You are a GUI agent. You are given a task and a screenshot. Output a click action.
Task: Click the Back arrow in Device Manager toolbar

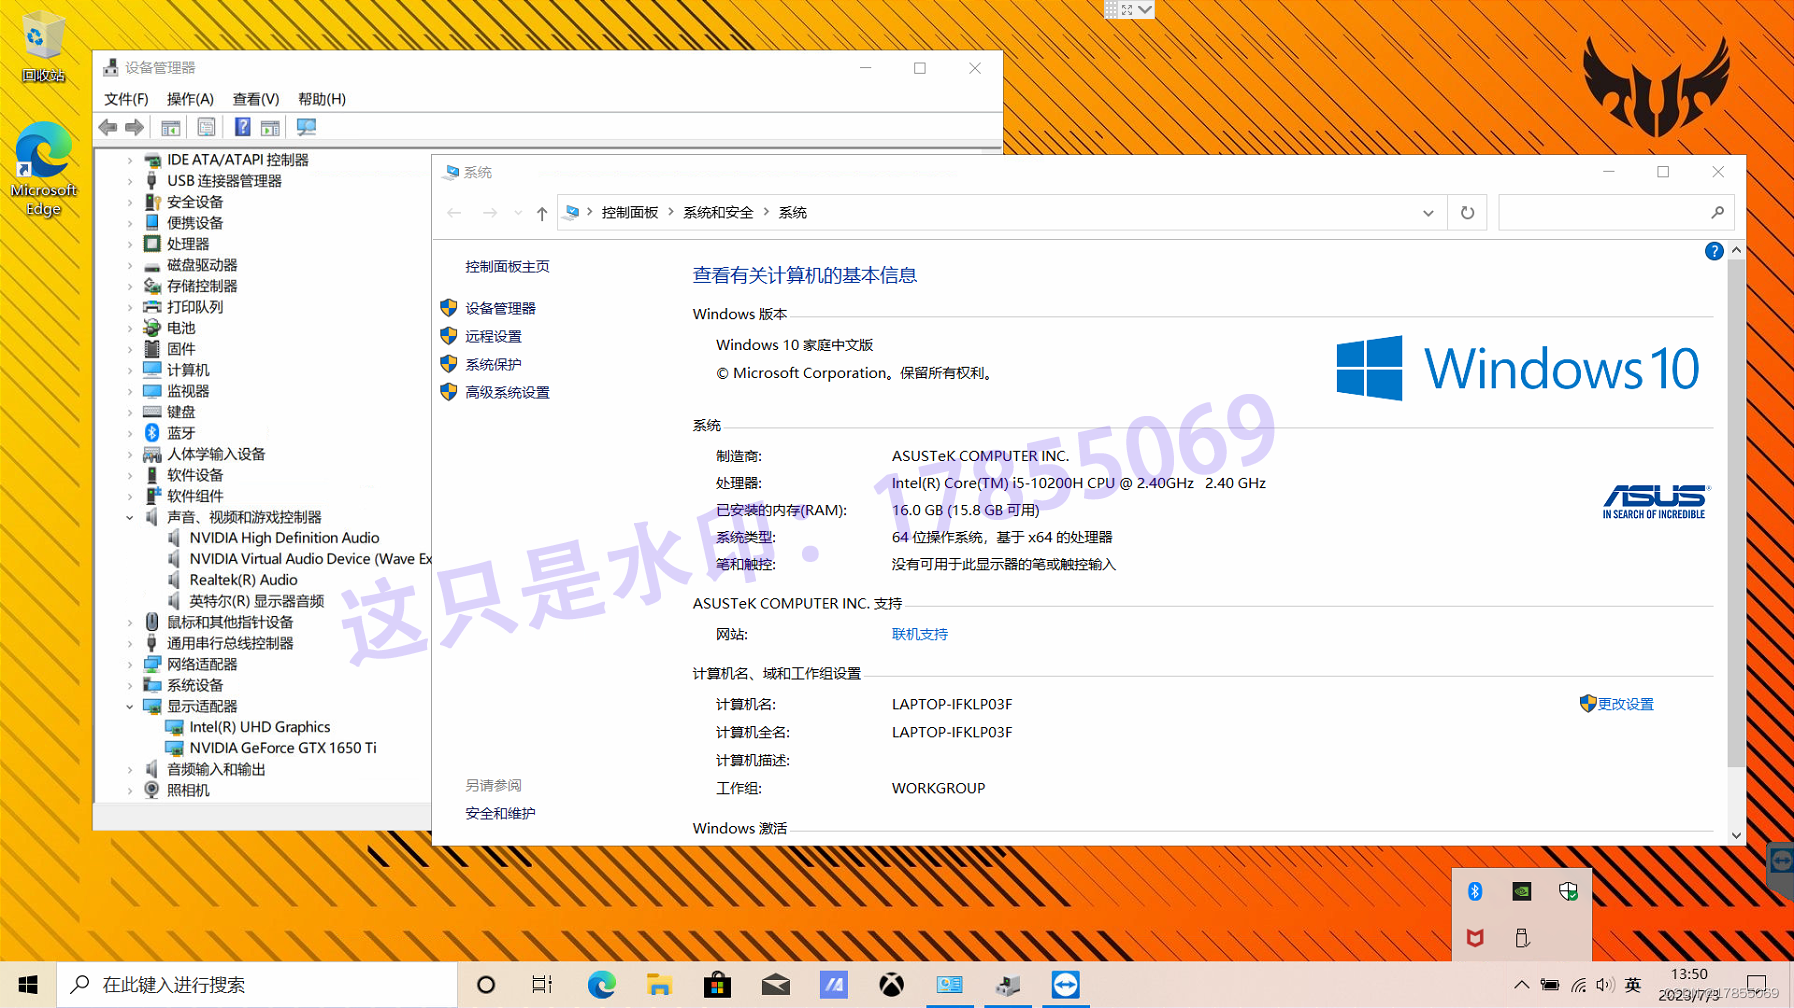(x=108, y=127)
